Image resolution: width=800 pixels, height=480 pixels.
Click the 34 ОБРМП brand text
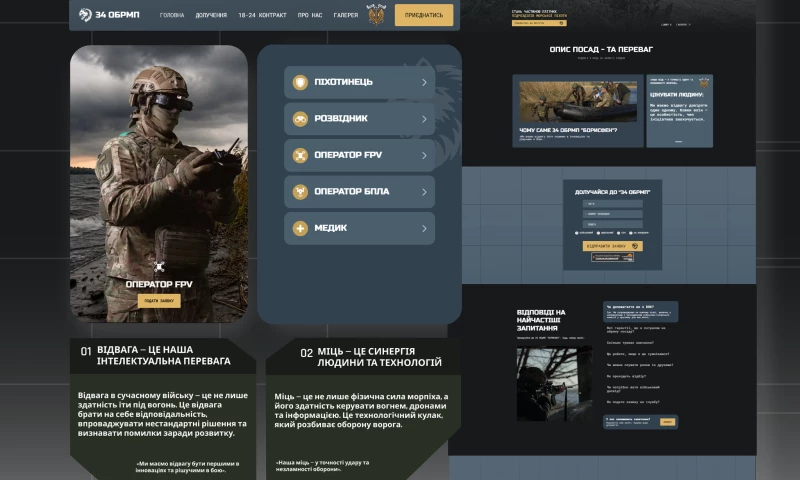click(117, 15)
